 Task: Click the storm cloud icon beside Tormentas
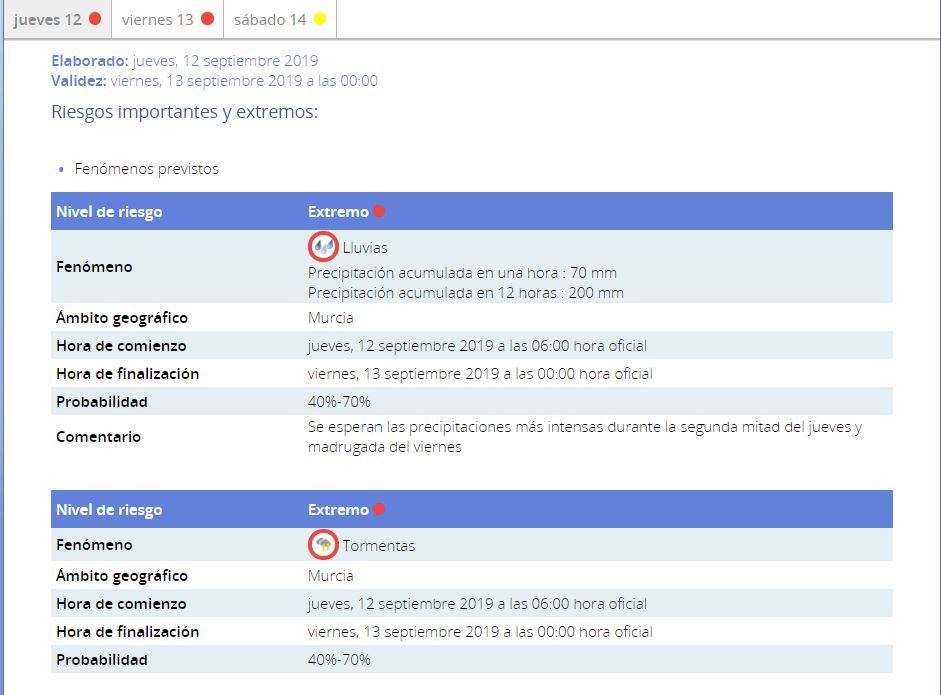tap(323, 545)
